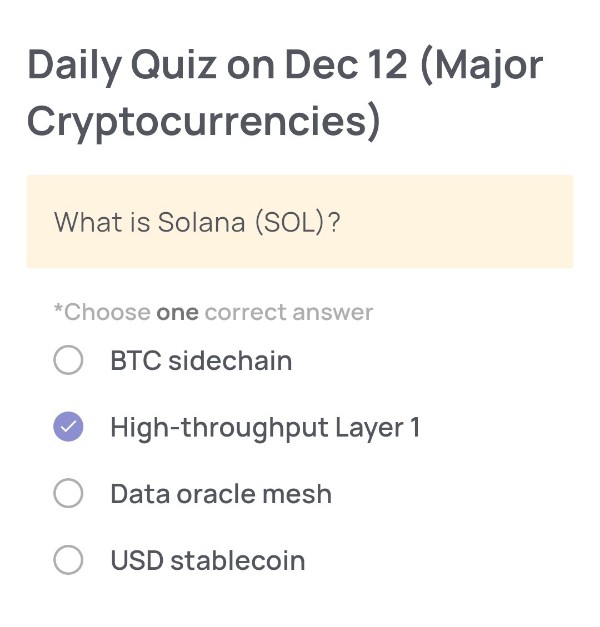Pick the USD stablecoin radio option
600x627 pixels.
(x=68, y=560)
